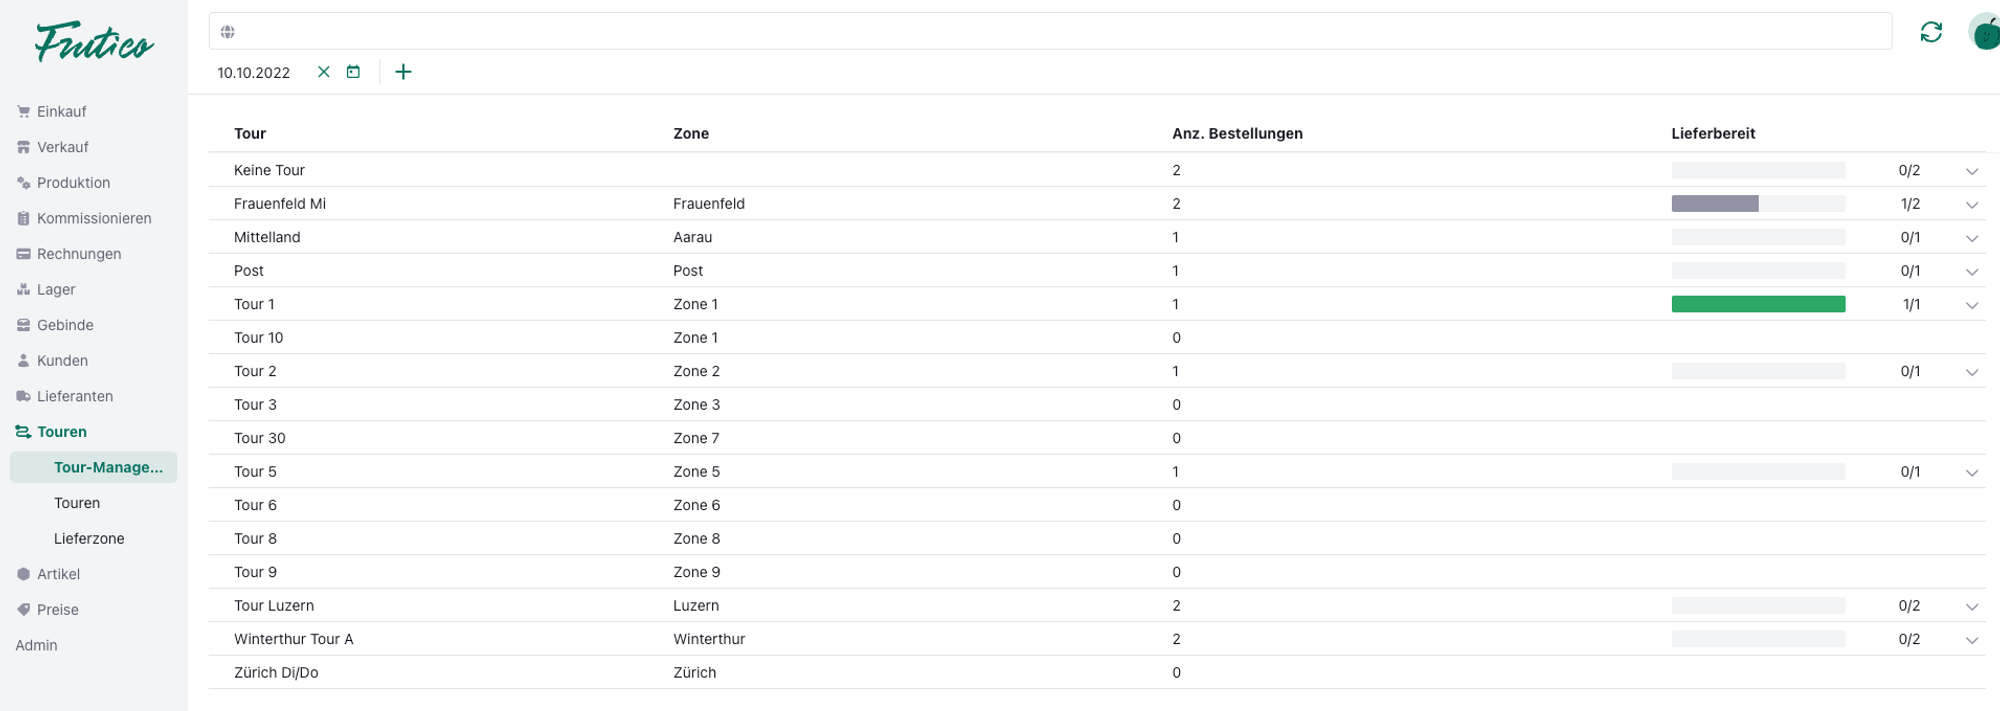Click the Preise tag icon
The image size is (2000, 711).
point(23,610)
